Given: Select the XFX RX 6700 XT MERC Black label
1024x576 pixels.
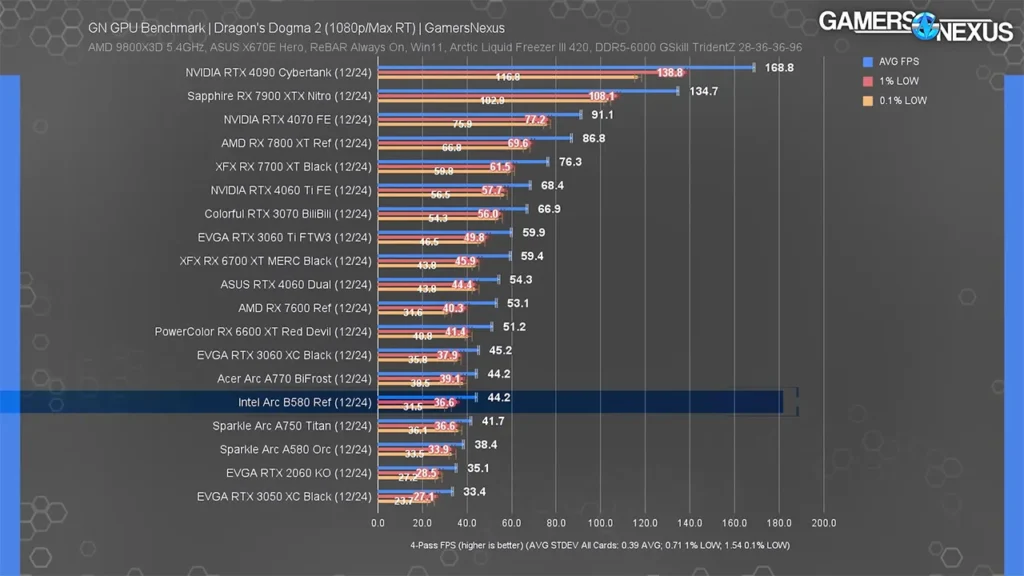Looking at the screenshot, I should (x=276, y=261).
